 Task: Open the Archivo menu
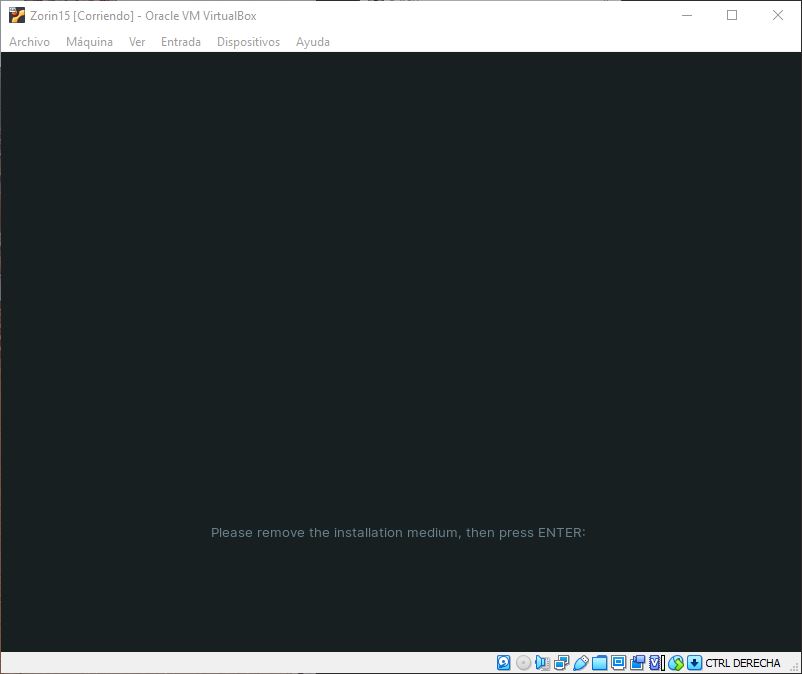(29, 42)
